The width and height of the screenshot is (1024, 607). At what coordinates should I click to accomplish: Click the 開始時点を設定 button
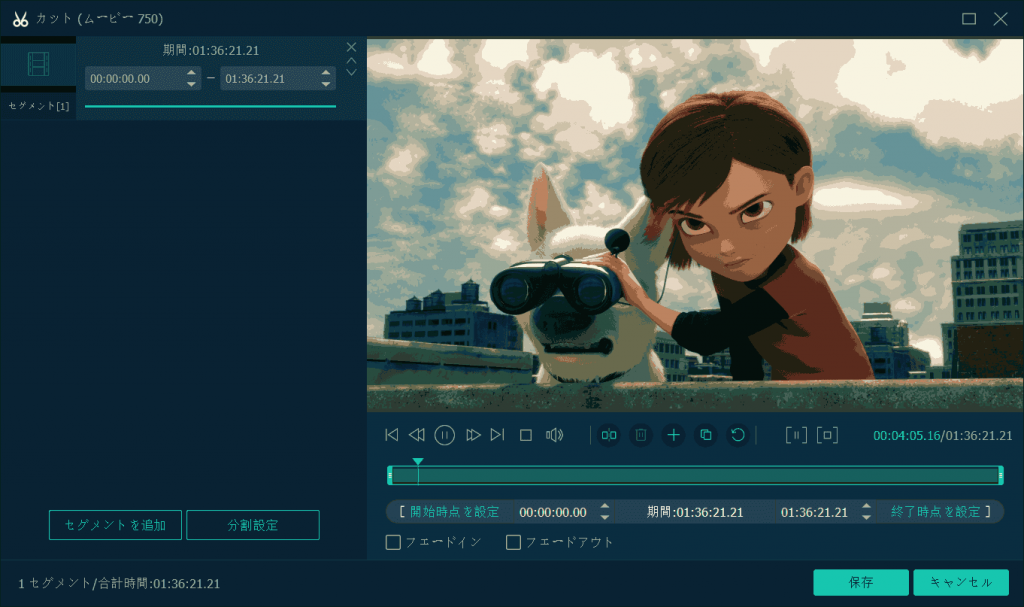449,512
